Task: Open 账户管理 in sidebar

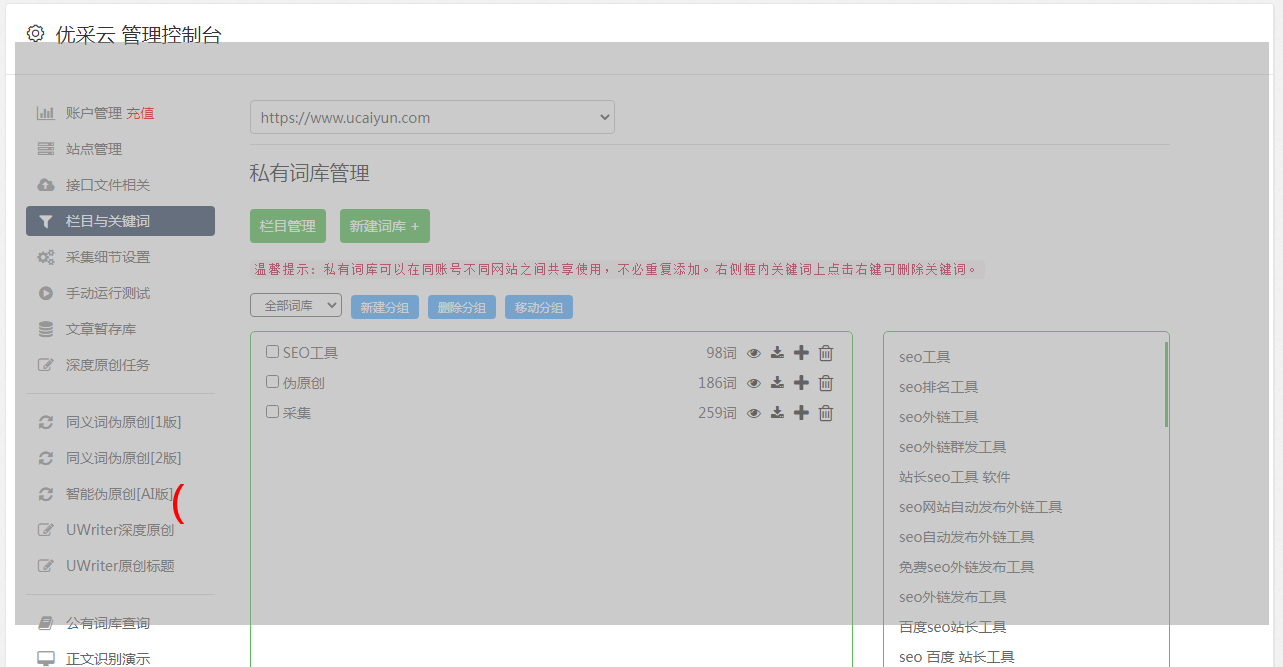Action: pyautogui.click(x=94, y=113)
